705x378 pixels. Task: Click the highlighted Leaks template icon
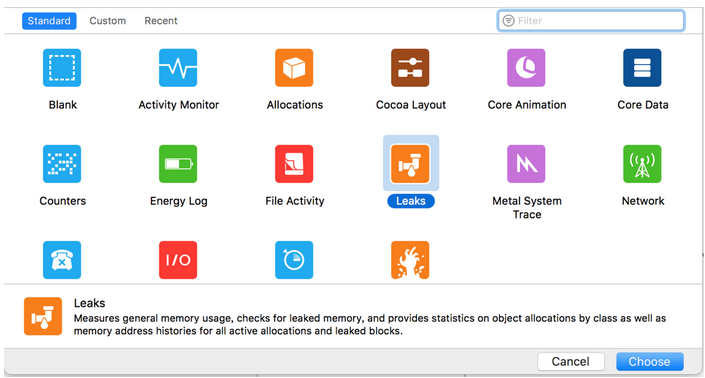(x=410, y=164)
